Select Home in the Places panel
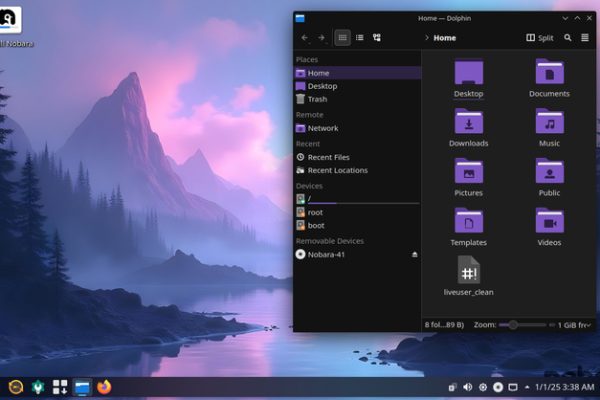This screenshot has height=400, width=600. (x=358, y=73)
